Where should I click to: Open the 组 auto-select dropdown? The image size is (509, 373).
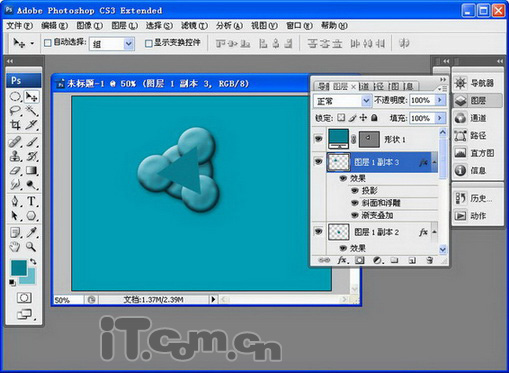tap(129, 43)
